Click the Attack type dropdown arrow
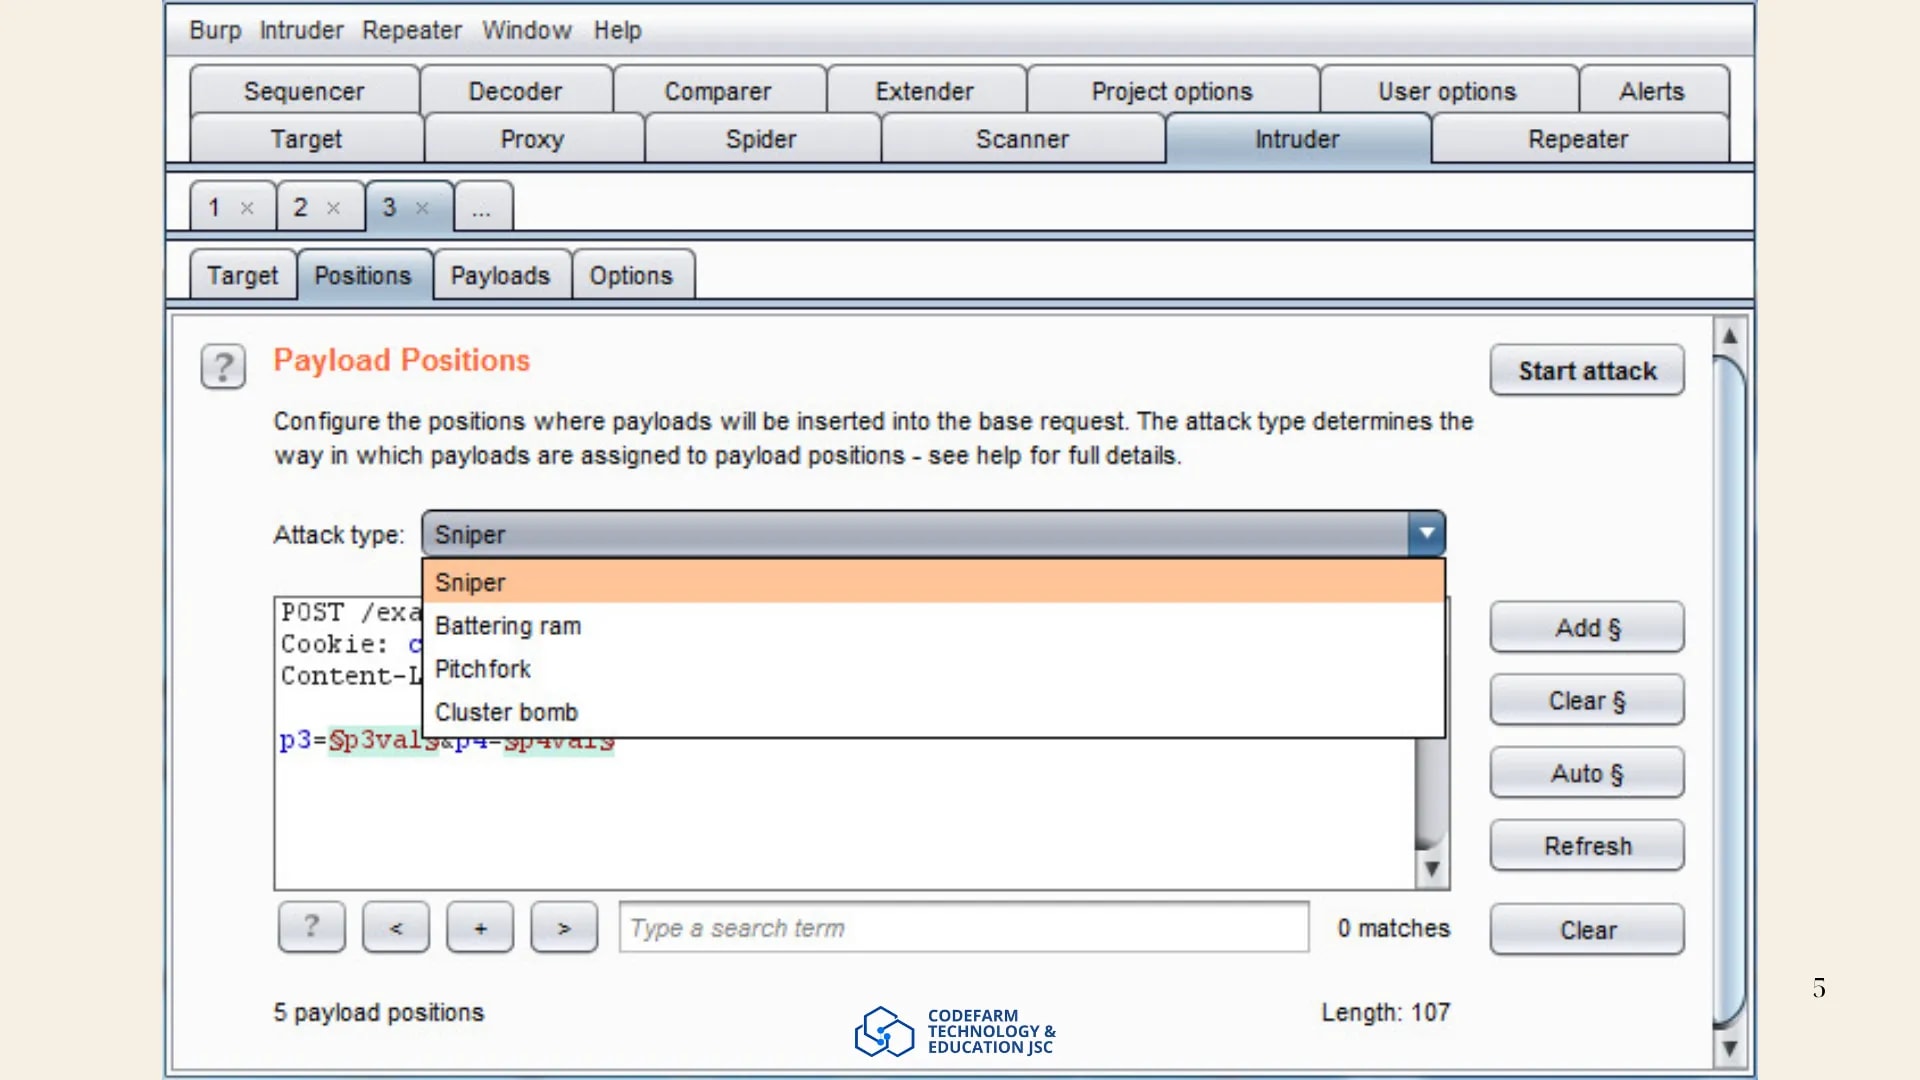Screen dimensions: 1920x1080 click(1427, 533)
